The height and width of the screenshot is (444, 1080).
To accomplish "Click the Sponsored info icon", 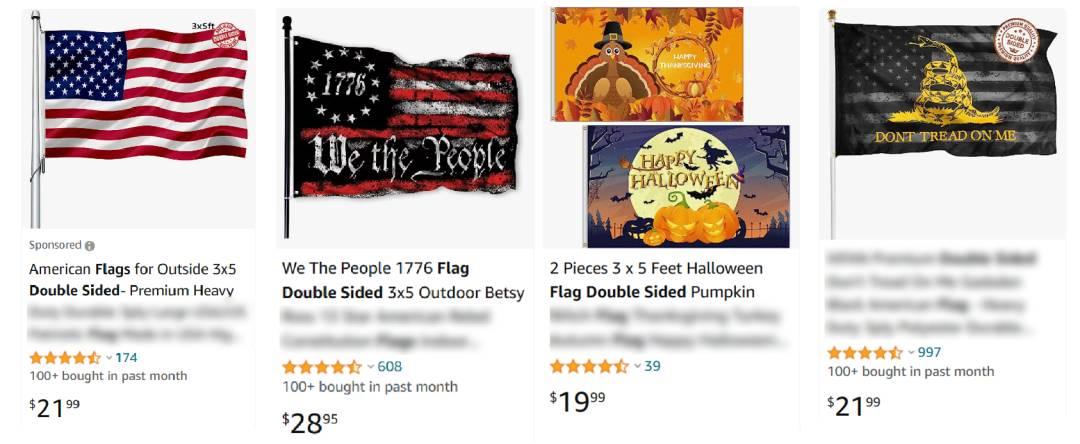I will tap(90, 246).
